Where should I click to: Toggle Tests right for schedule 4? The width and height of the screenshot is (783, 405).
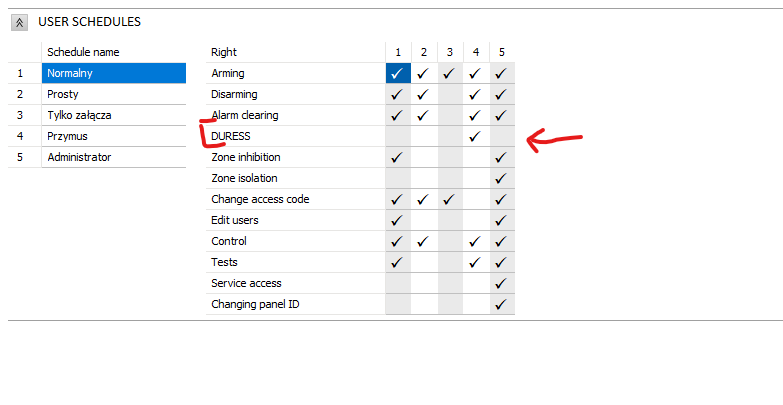pos(476,262)
